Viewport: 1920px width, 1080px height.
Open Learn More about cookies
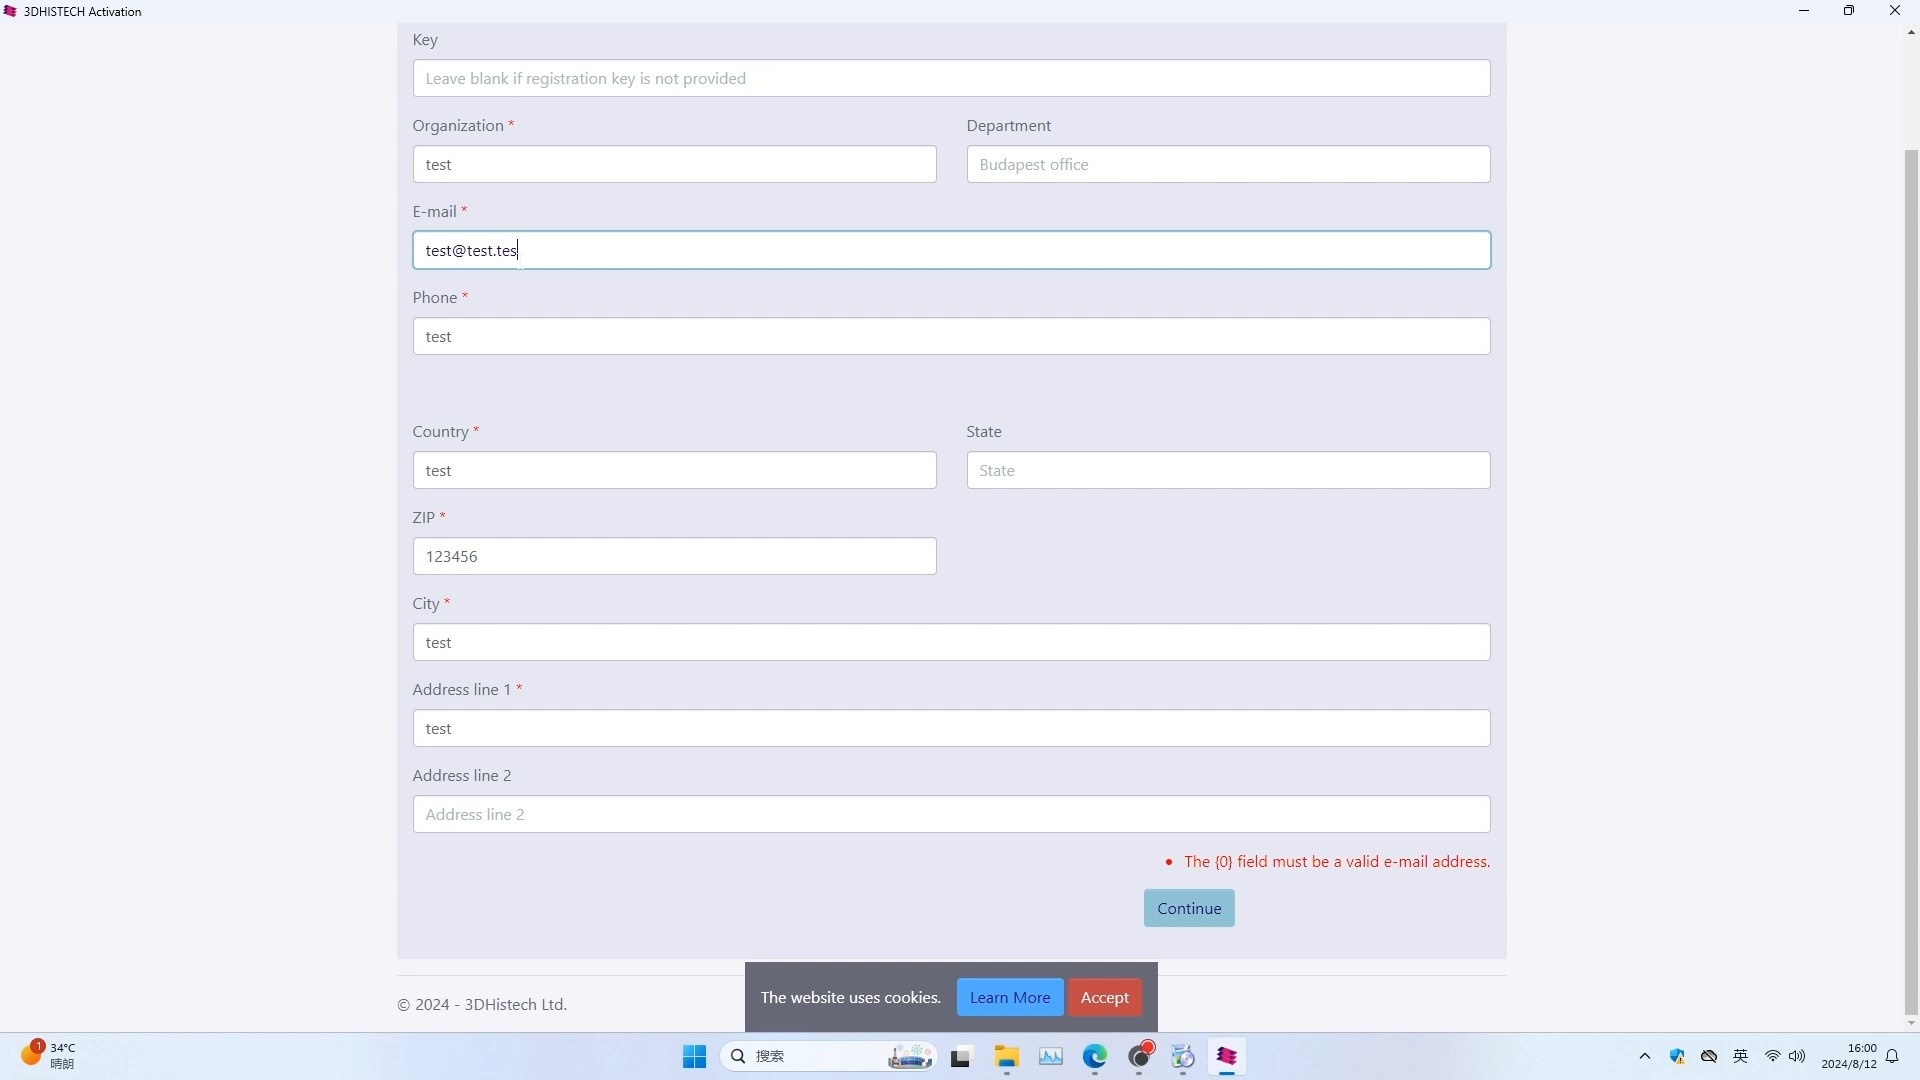(x=1009, y=997)
